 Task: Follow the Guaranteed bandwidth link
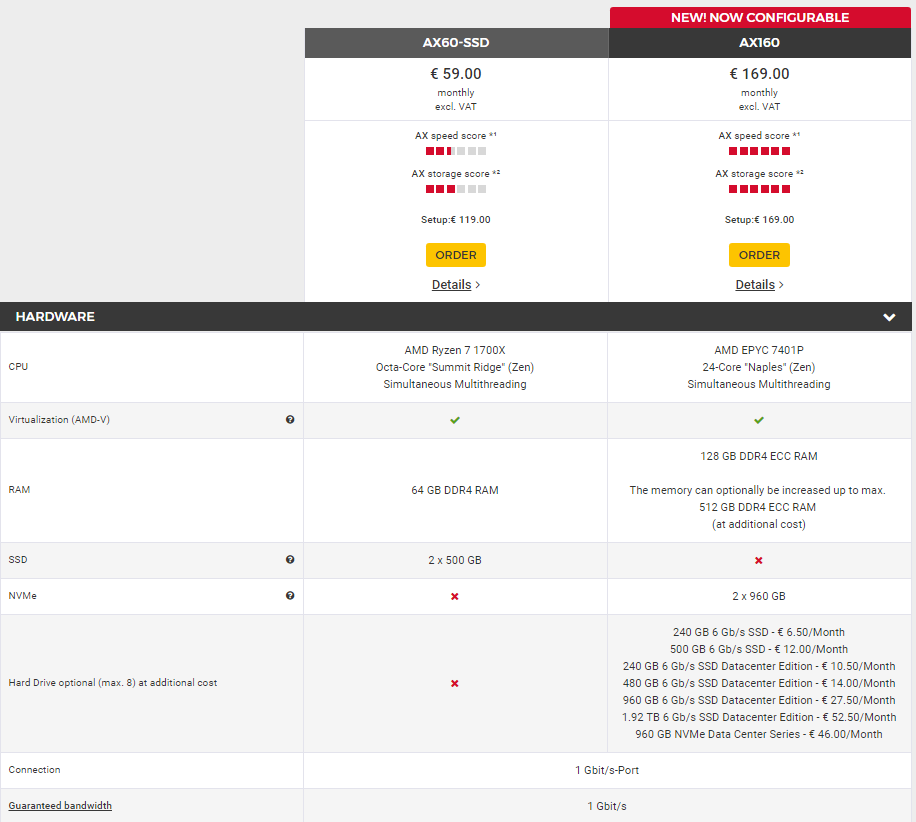[60, 806]
